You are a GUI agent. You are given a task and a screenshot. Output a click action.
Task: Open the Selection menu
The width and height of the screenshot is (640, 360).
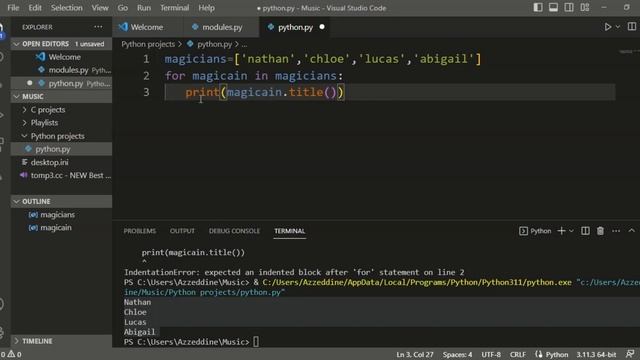coord(67,8)
